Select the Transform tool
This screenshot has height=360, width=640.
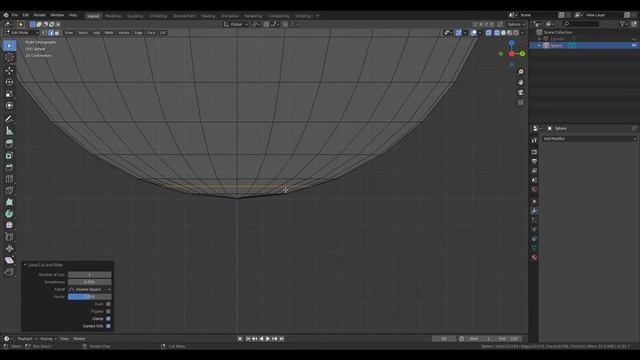tap(9, 106)
